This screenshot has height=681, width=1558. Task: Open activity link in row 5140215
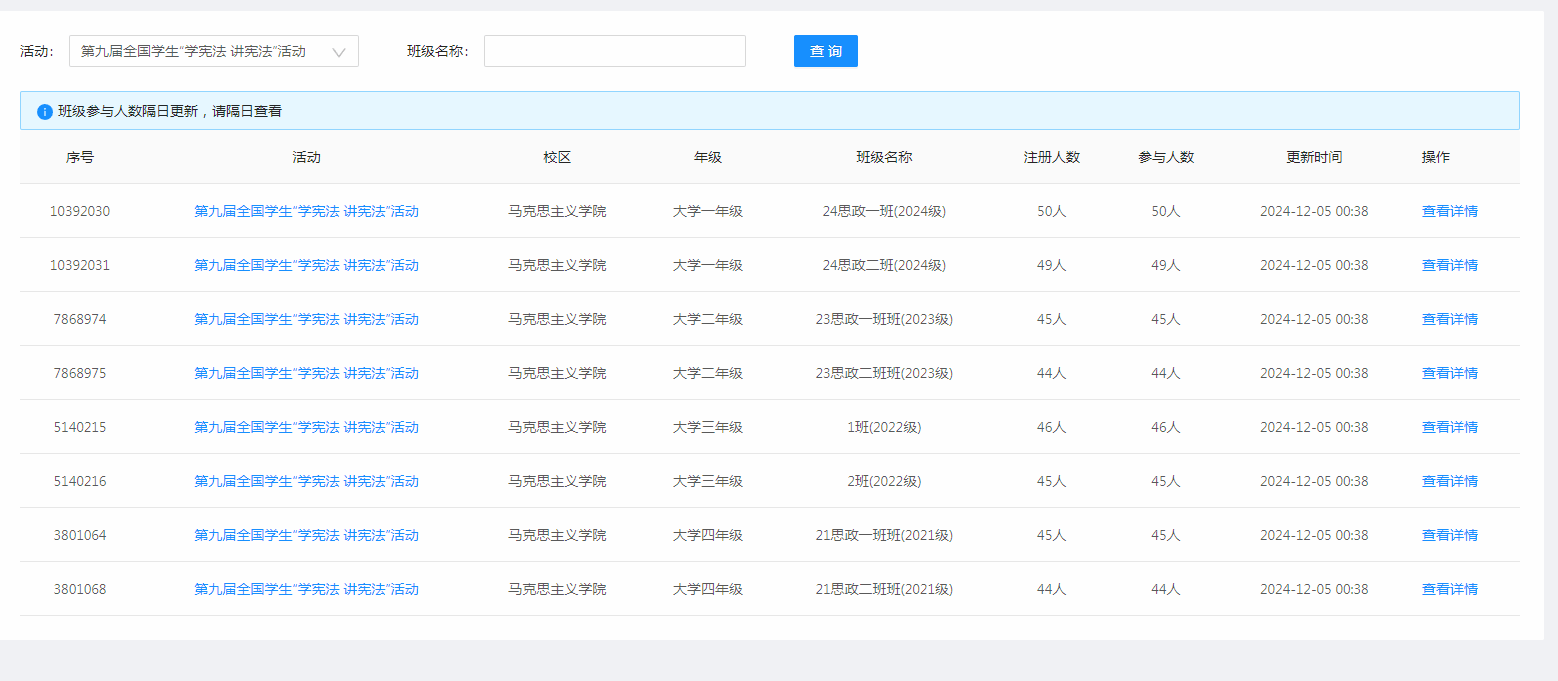click(306, 427)
